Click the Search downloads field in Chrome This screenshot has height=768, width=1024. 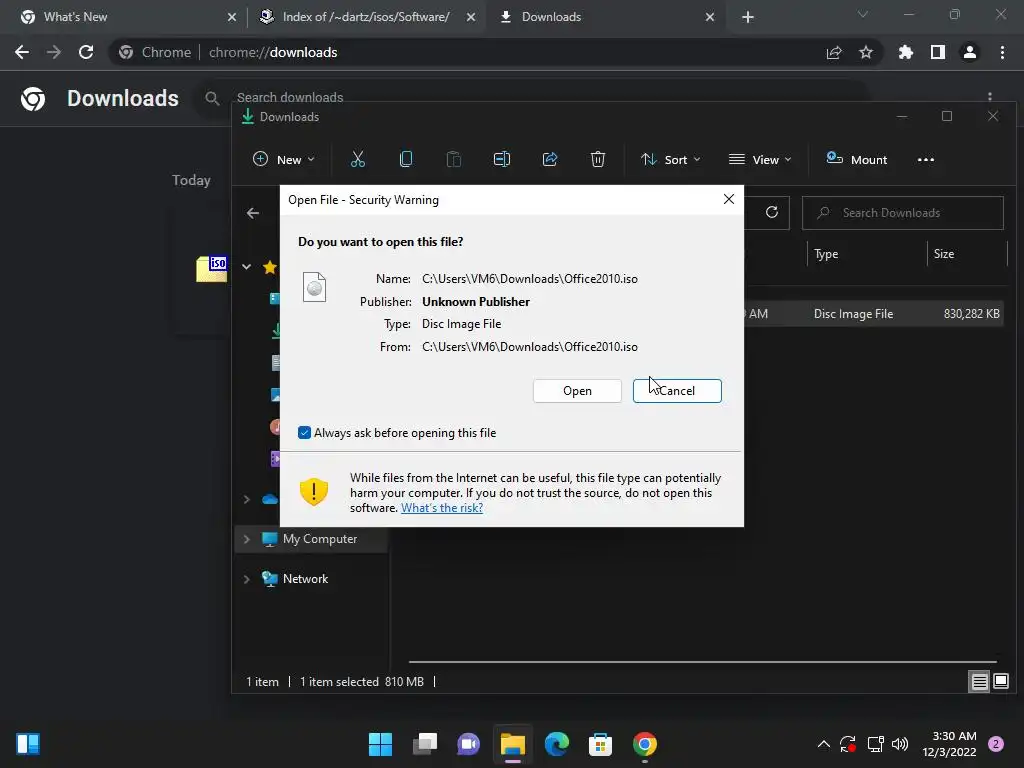290,97
